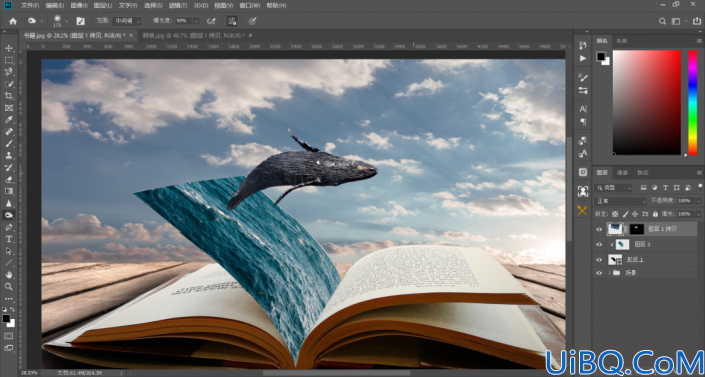Select the Sharpen/Blur tool
The image size is (705, 377).
[9, 203]
